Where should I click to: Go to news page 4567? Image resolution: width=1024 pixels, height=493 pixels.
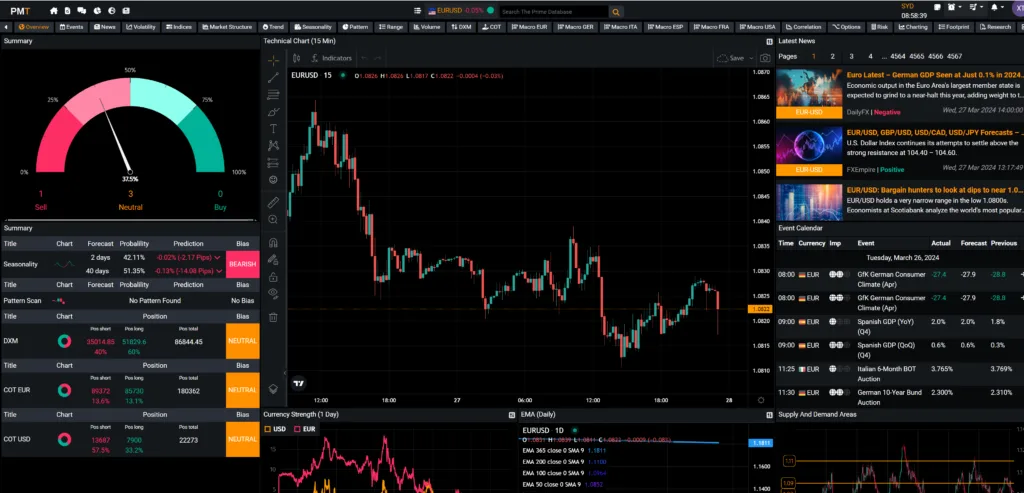click(954, 56)
